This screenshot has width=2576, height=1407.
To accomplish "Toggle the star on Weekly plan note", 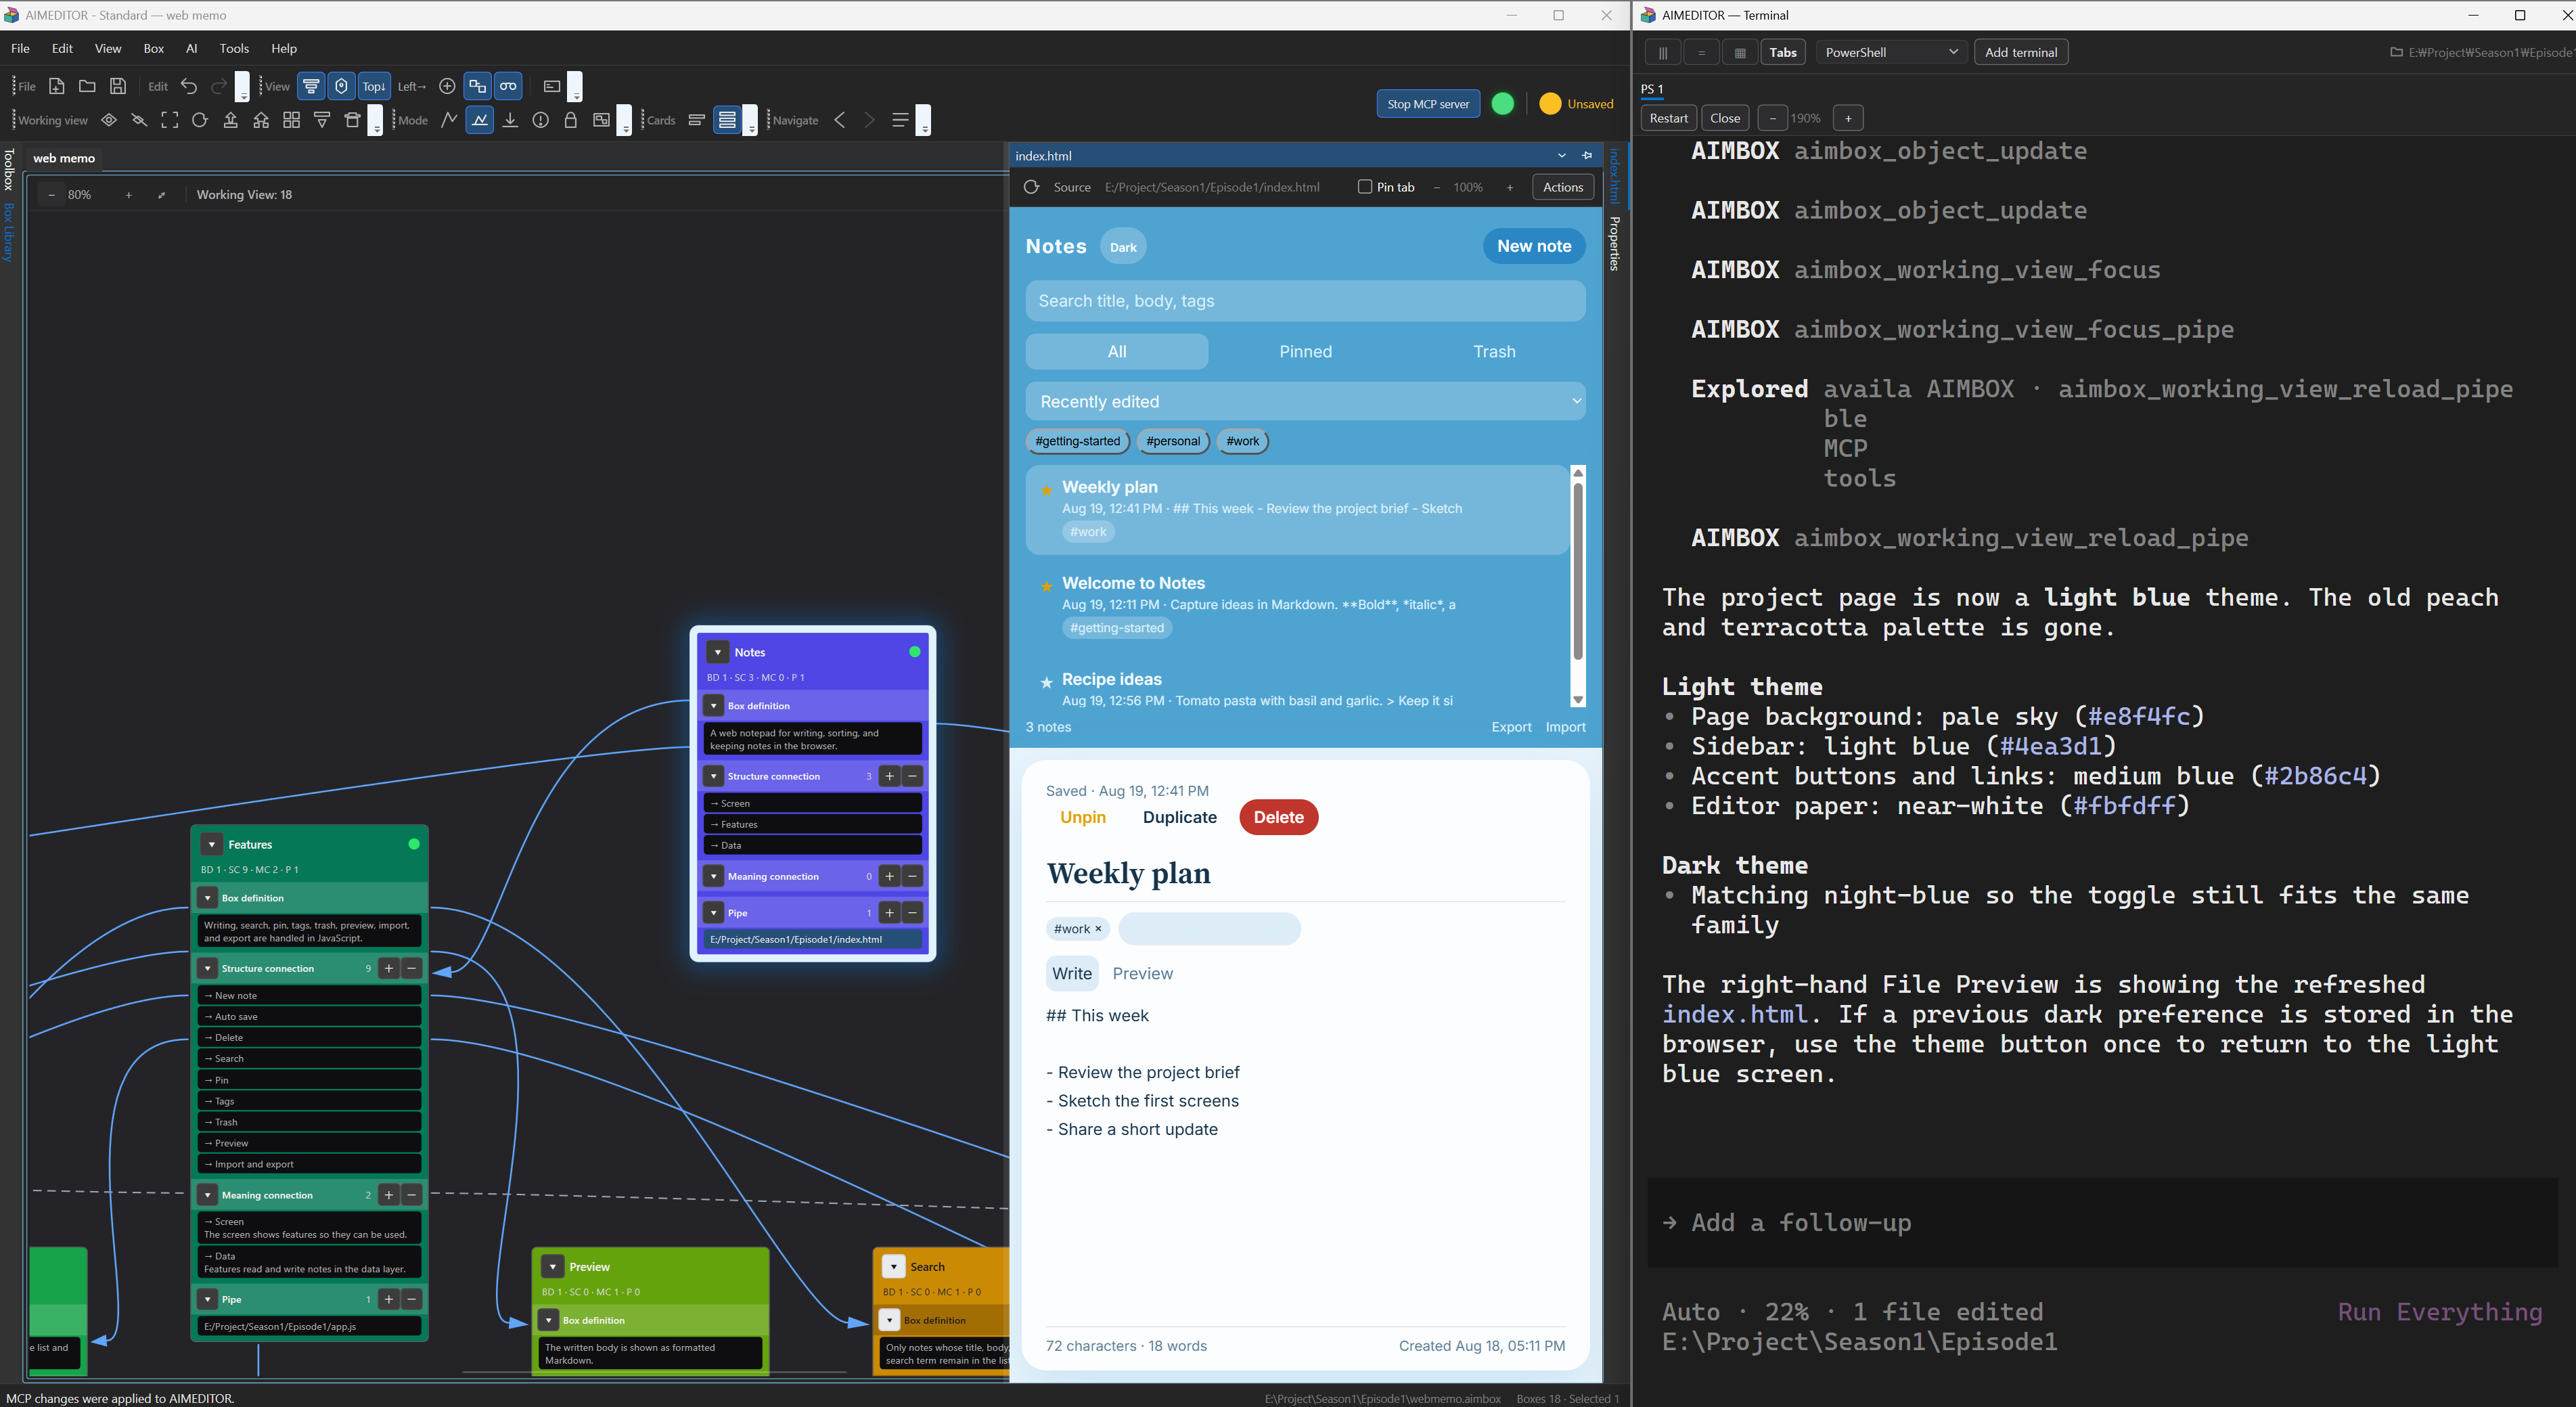I will [x=1046, y=490].
